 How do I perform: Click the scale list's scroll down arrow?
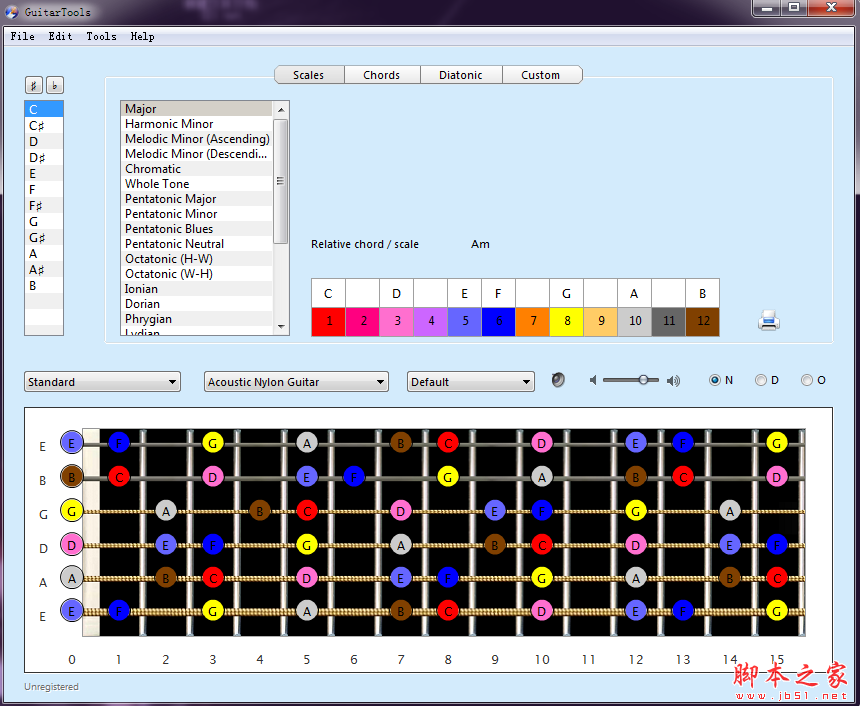(x=281, y=327)
